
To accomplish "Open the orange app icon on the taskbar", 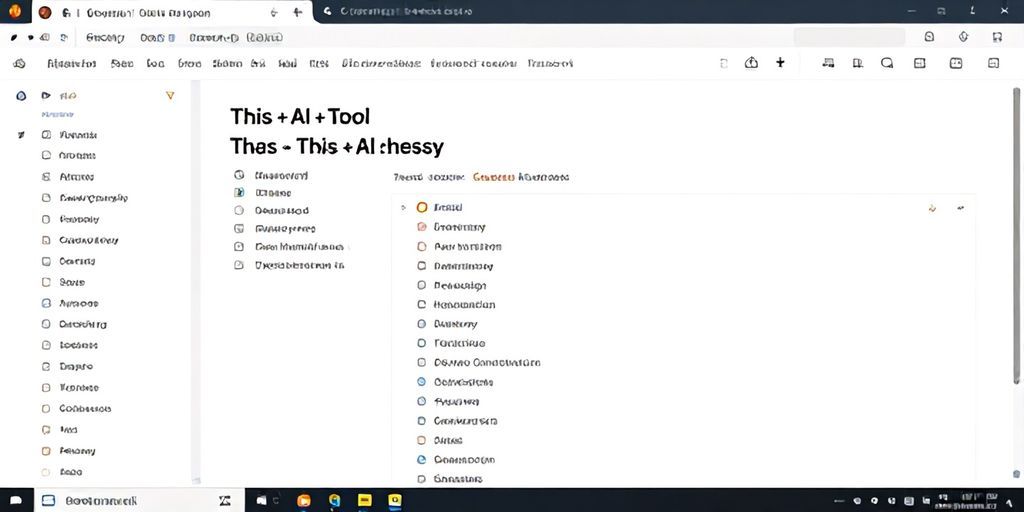I will click(304, 501).
